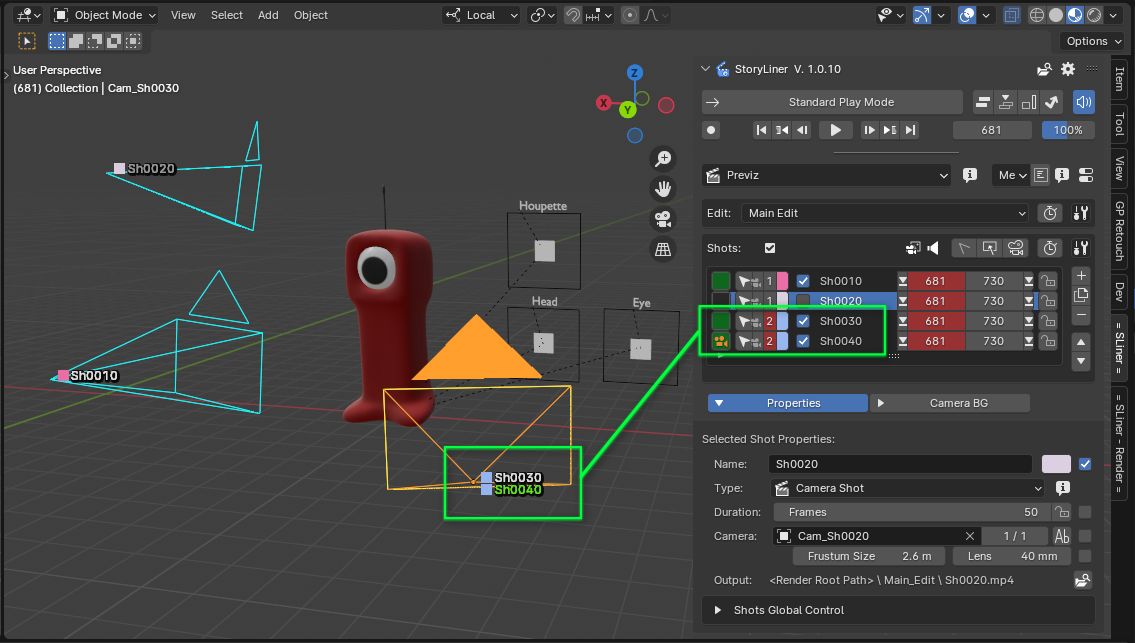Click the selected shot color swatch

point(1056,464)
